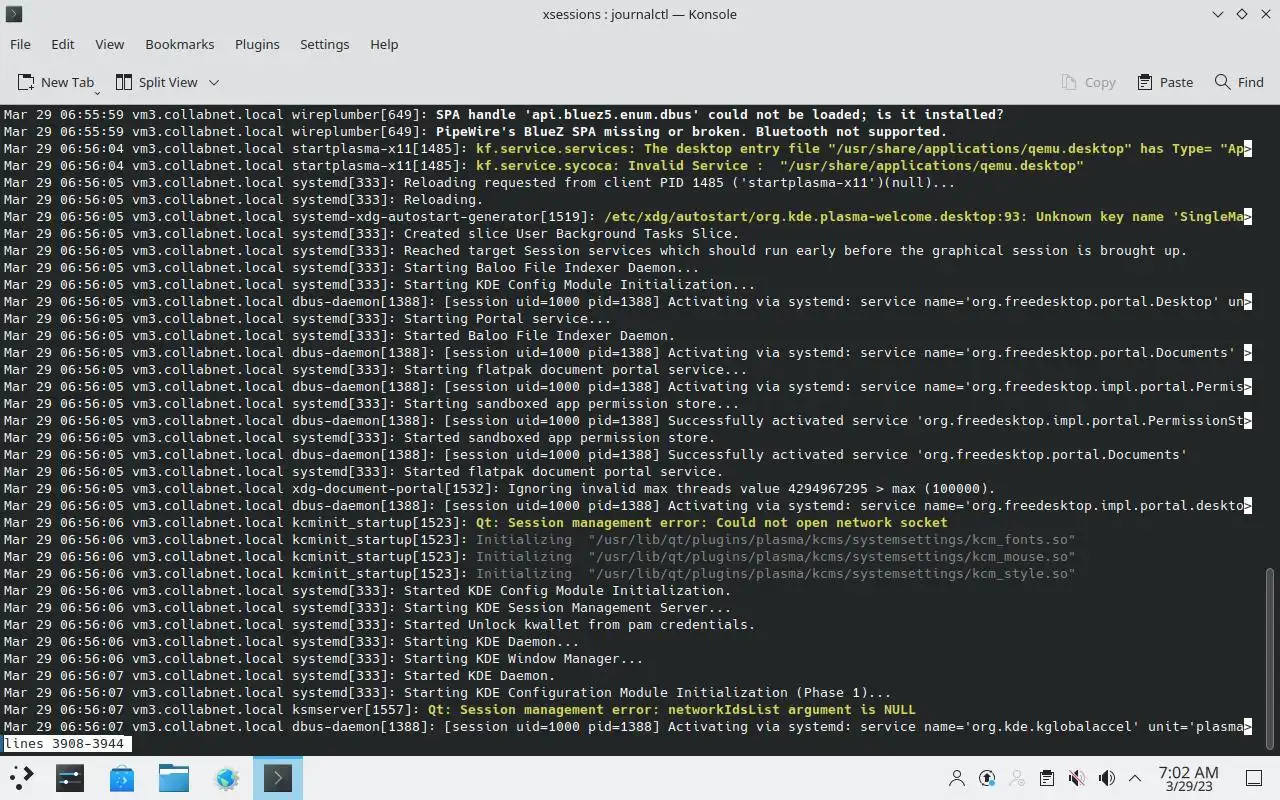Select the Konsole task in the taskbar
Viewport: 1280px width, 800px height.
pos(277,778)
